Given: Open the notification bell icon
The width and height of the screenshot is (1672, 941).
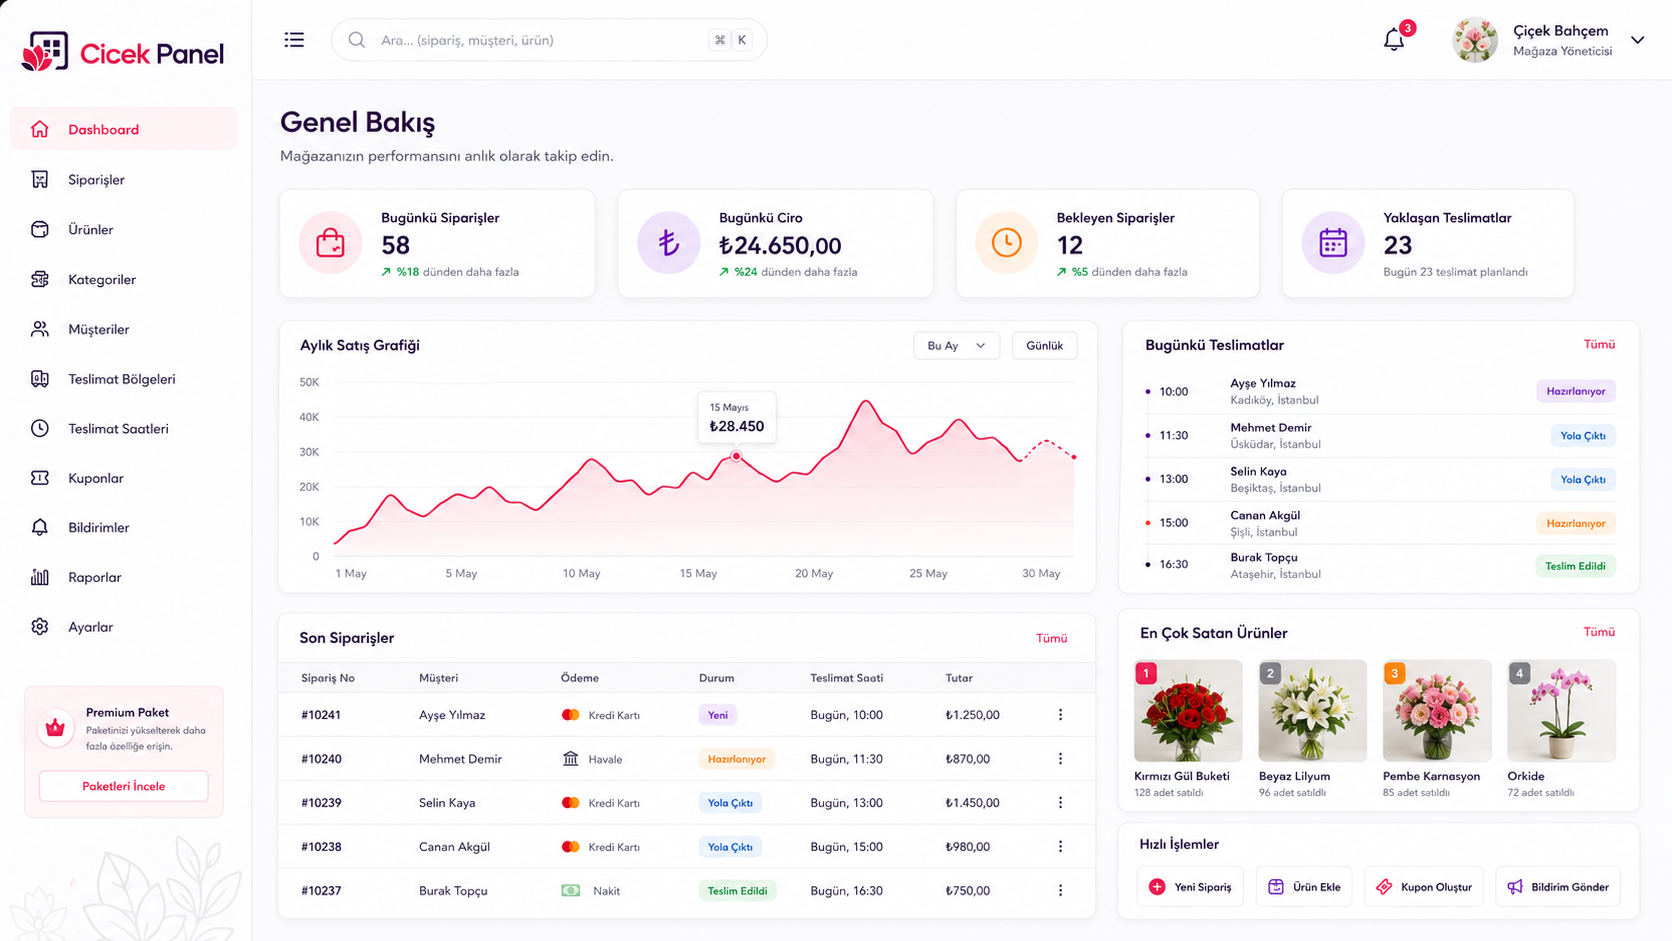Looking at the screenshot, I should point(1394,40).
